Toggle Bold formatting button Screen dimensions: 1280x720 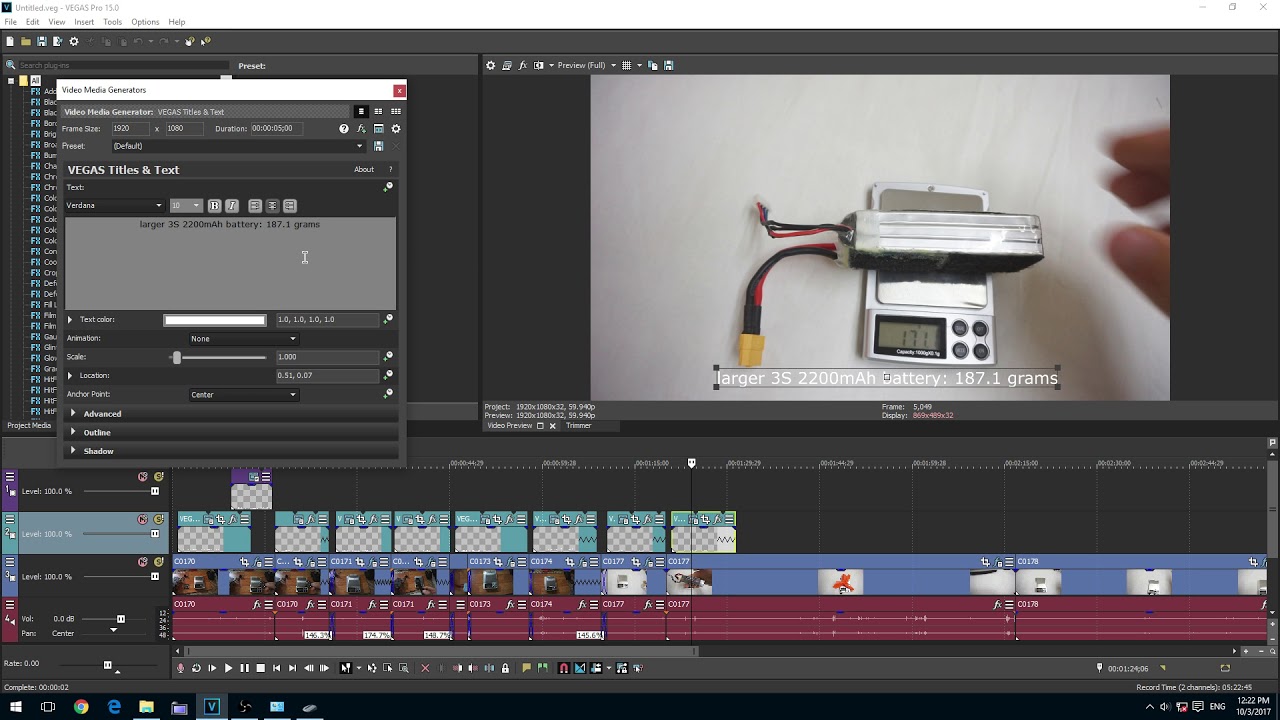(214, 205)
